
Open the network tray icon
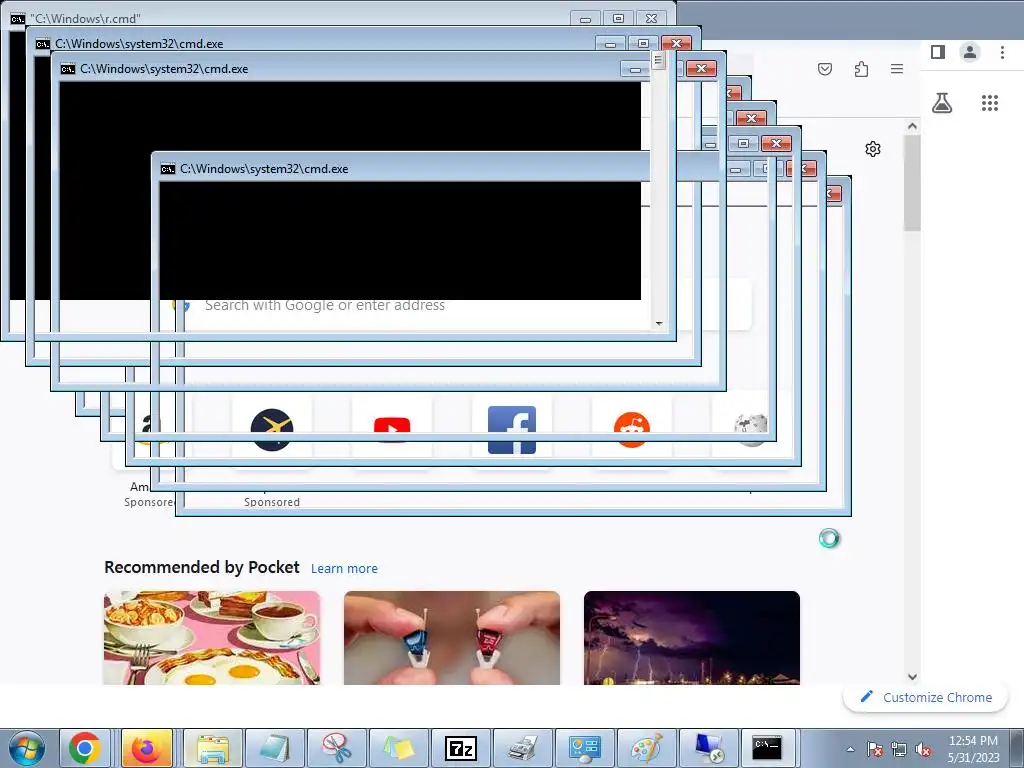click(899, 749)
